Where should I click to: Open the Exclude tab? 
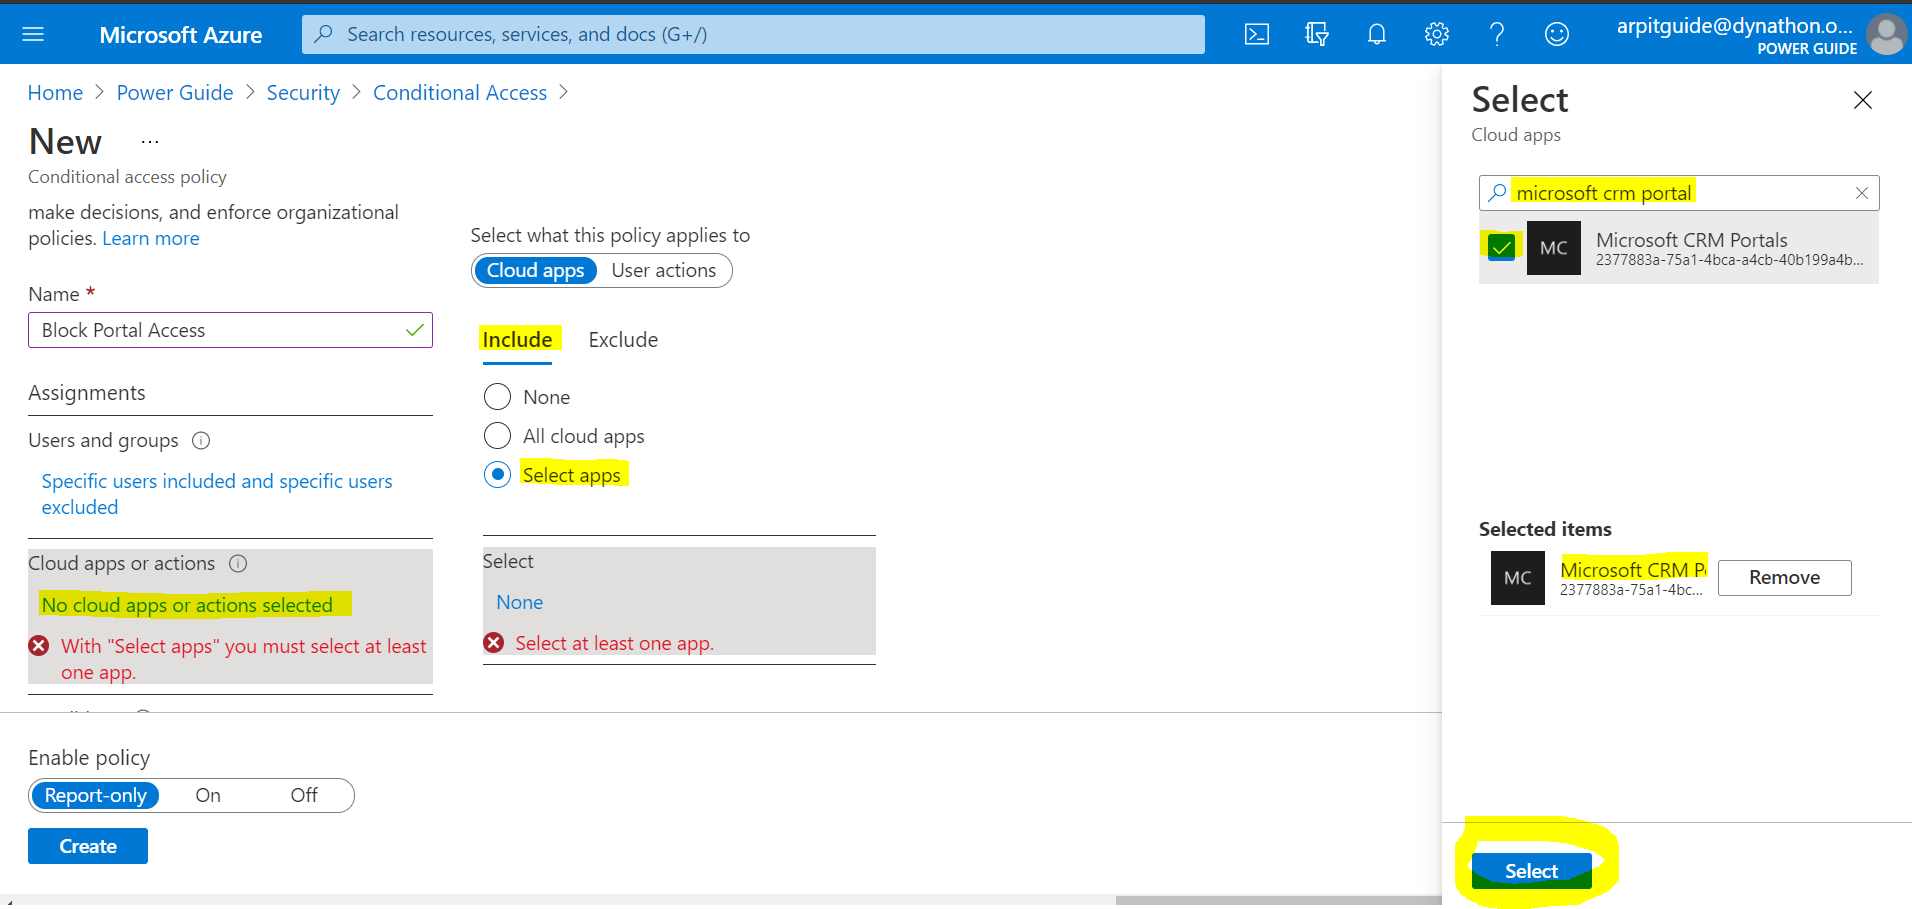pos(623,340)
